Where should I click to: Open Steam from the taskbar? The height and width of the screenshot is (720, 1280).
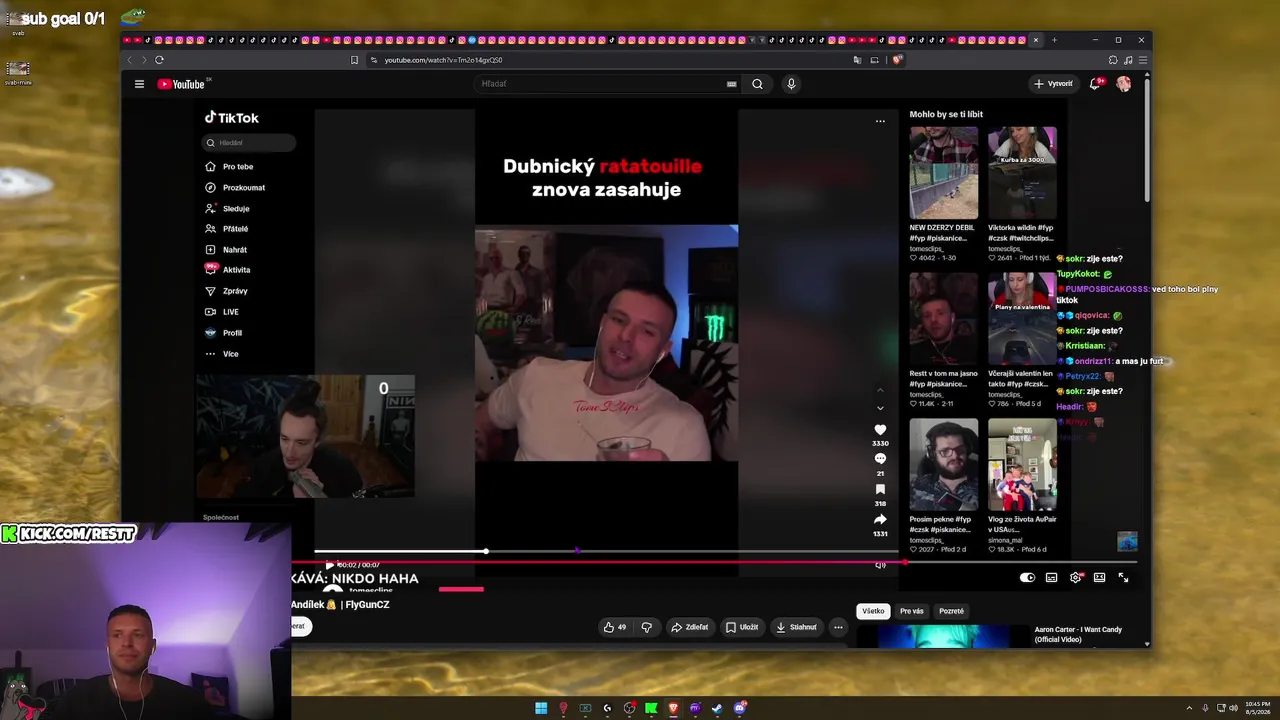pyautogui.click(x=717, y=708)
